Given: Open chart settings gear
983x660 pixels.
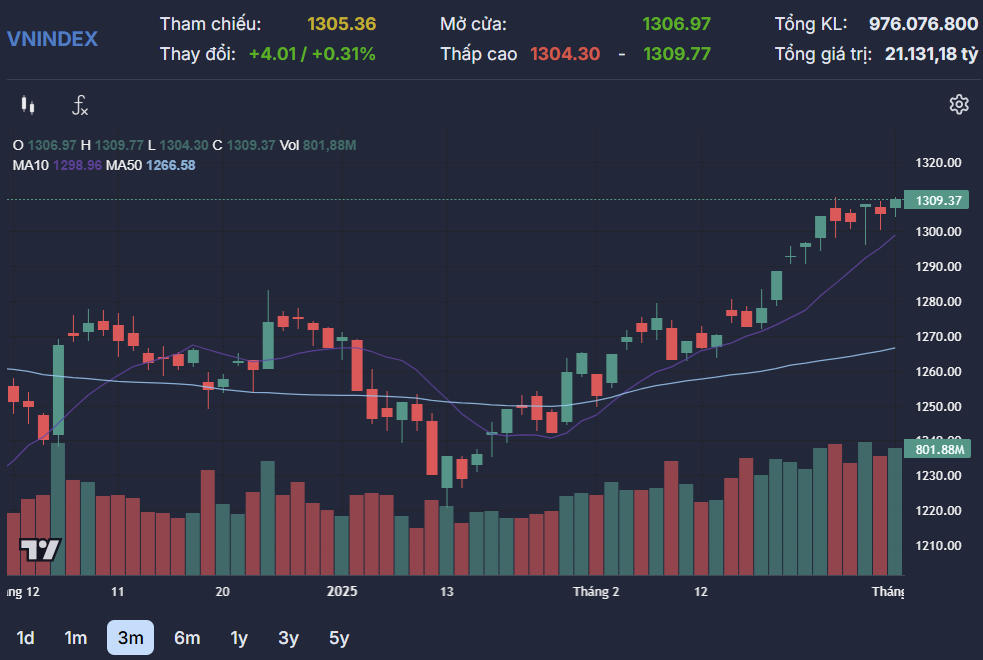Looking at the screenshot, I should [x=958, y=104].
